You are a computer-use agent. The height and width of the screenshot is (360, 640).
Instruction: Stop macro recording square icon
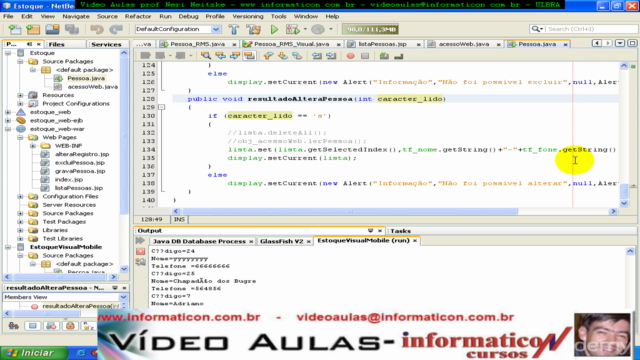pyautogui.click(x=365, y=56)
